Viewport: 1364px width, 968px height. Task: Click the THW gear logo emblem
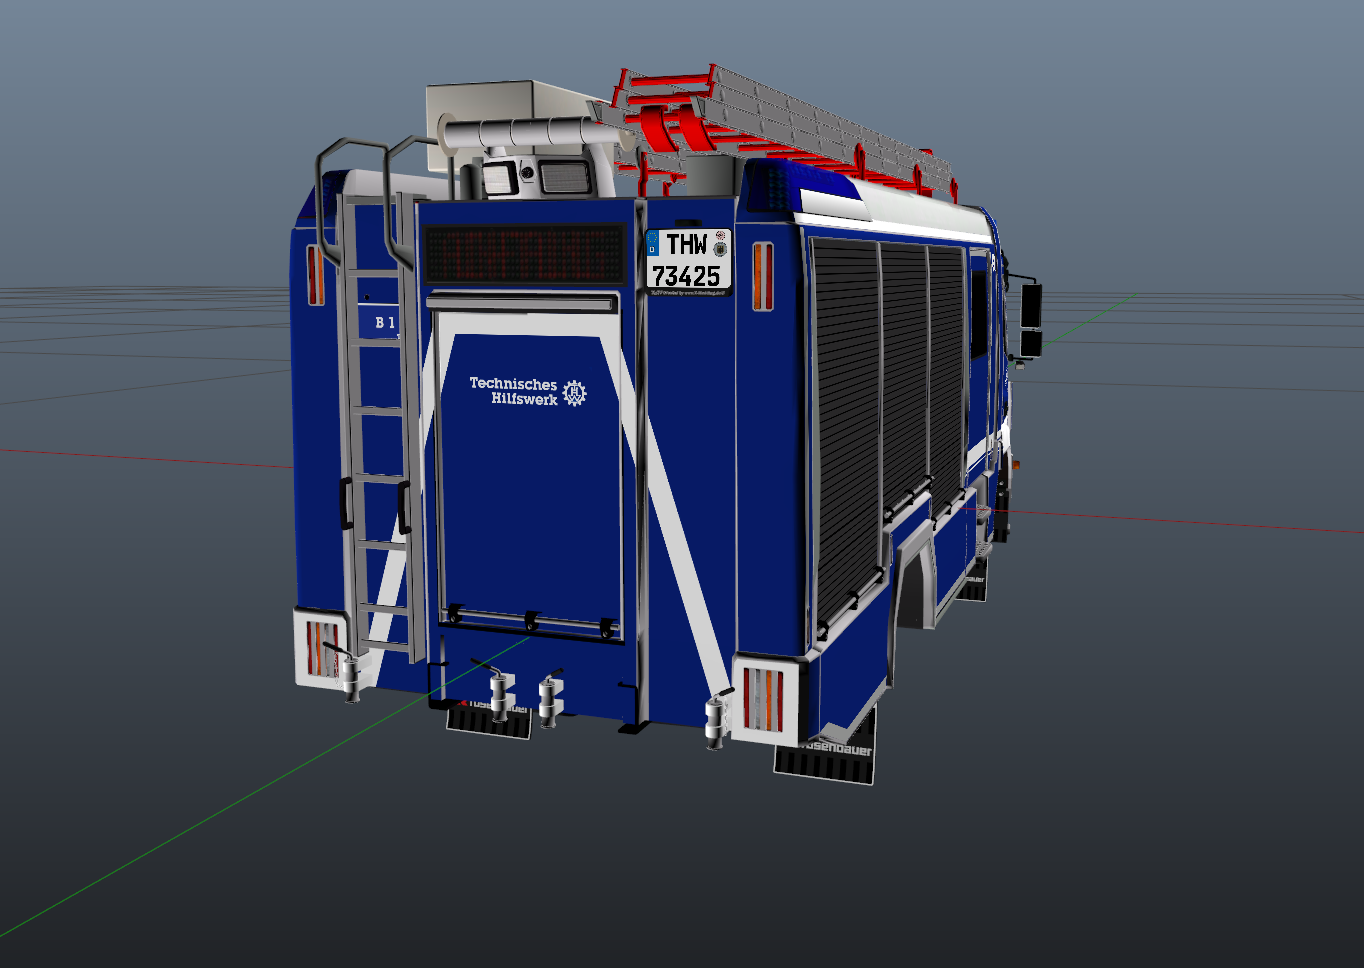point(574,393)
